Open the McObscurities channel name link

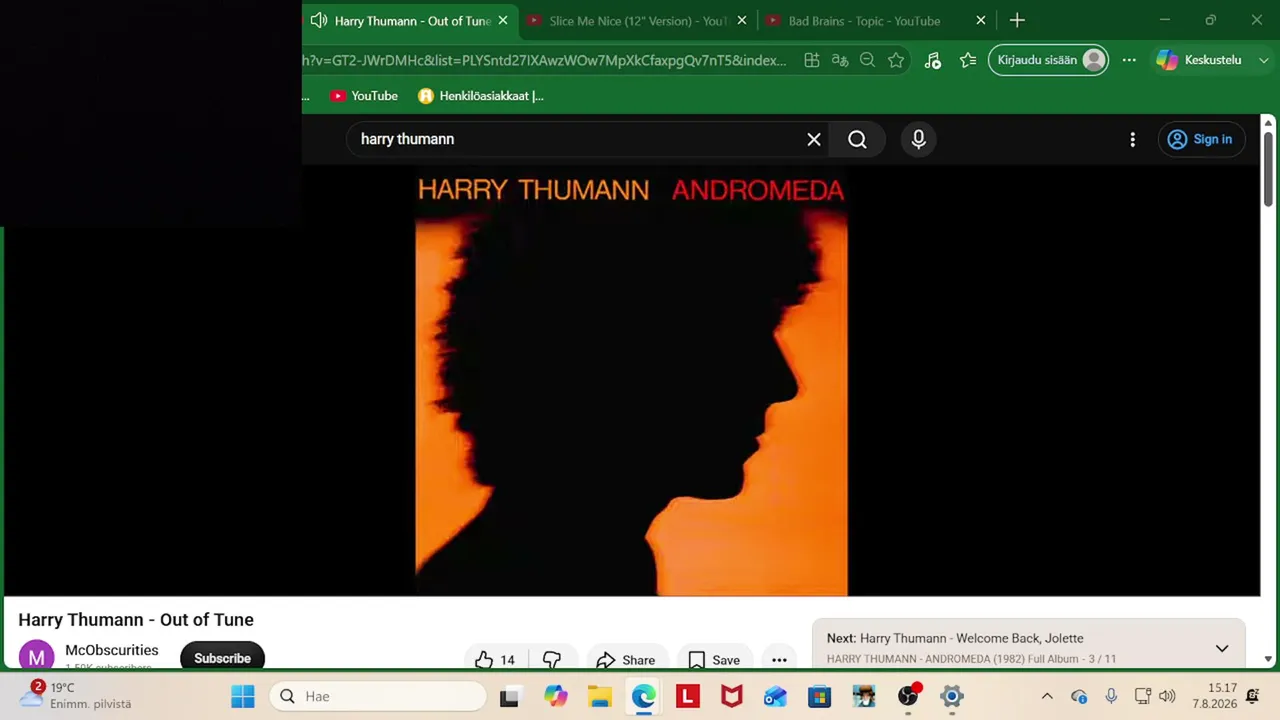point(112,650)
